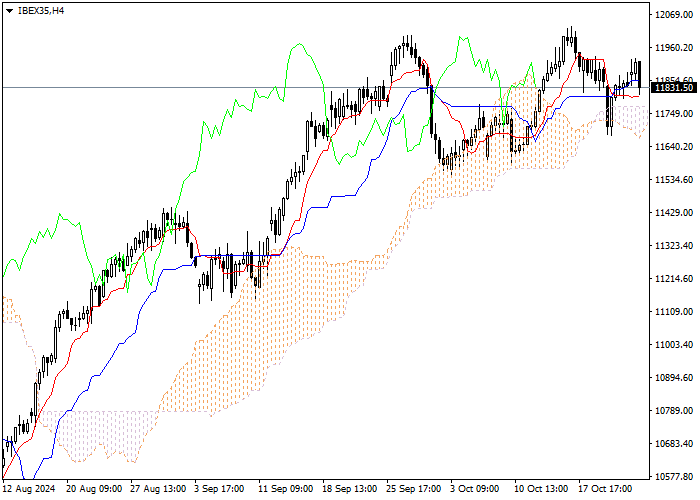Click the 10683.40 price axis label

674,444
